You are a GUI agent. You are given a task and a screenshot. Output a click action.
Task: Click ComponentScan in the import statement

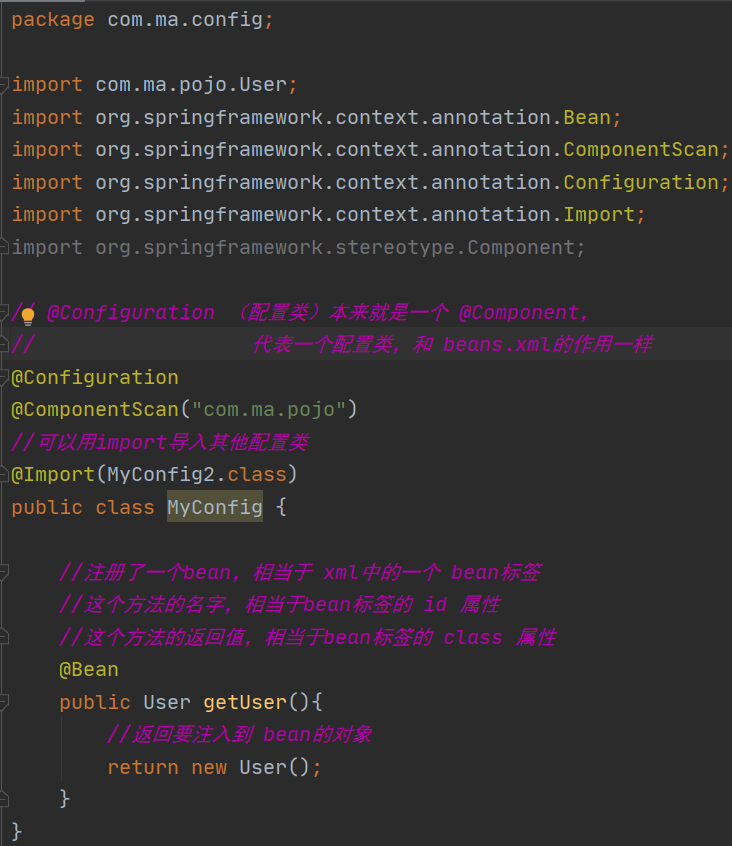[x=640, y=149]
